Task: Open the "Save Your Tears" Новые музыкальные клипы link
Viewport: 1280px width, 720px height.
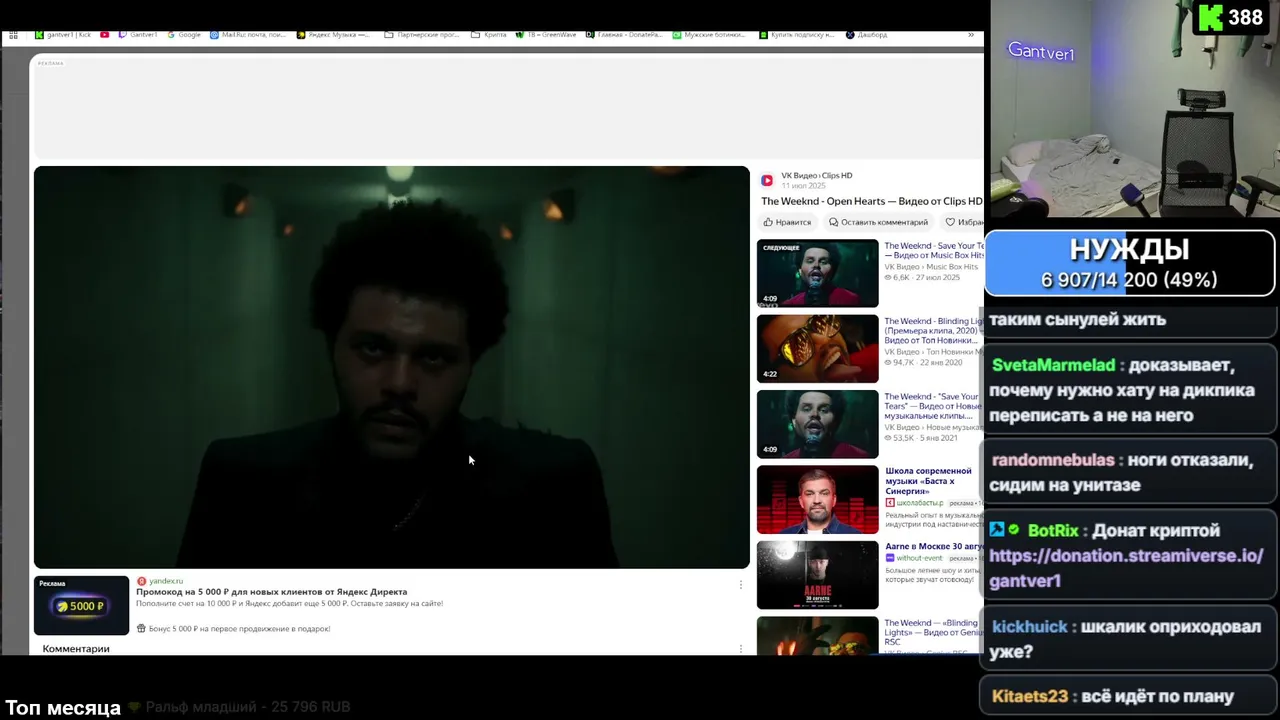Action: click(x=933, y=406)
